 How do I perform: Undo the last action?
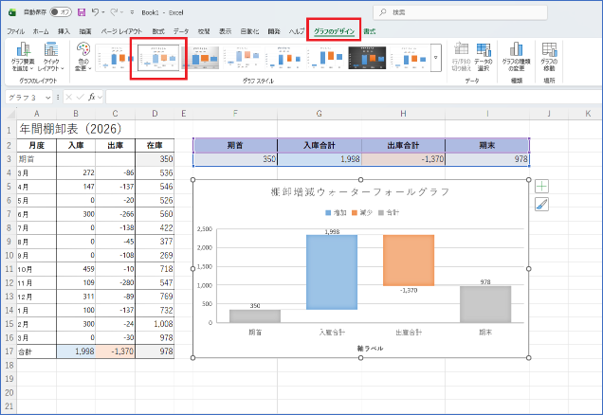tap(95, 12)
